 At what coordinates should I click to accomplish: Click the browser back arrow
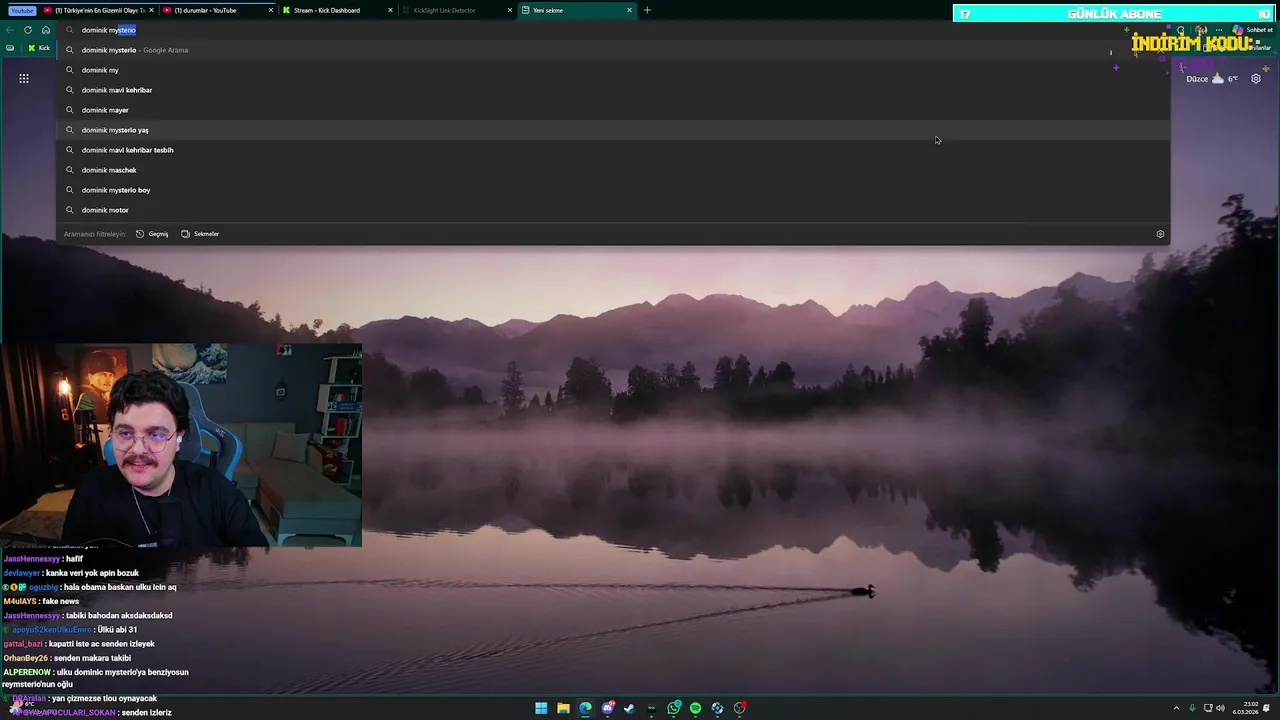(x=10, y=30)
